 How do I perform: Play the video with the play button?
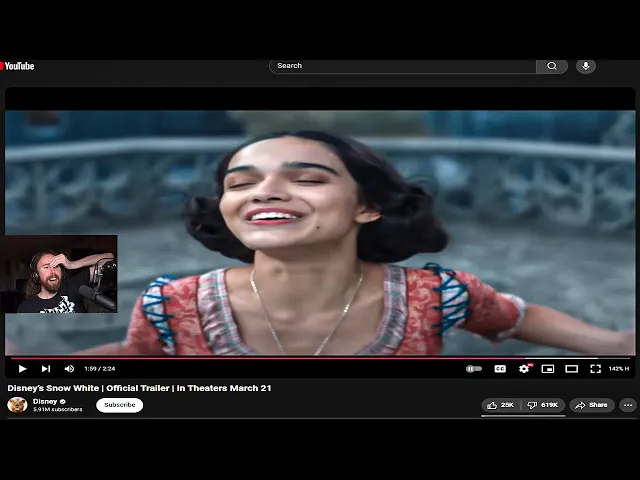22,369
